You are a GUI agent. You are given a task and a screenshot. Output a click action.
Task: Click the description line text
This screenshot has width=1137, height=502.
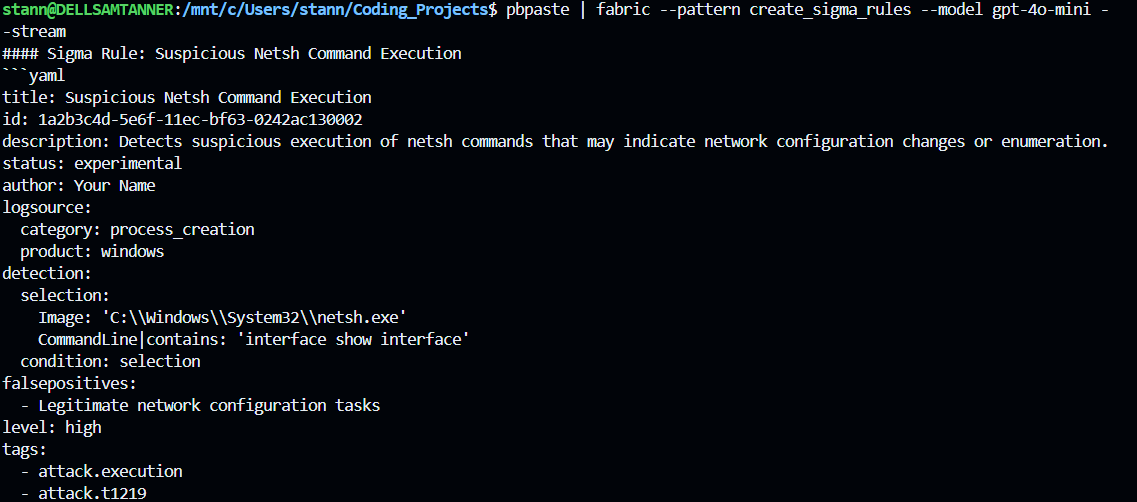point(555,141)
